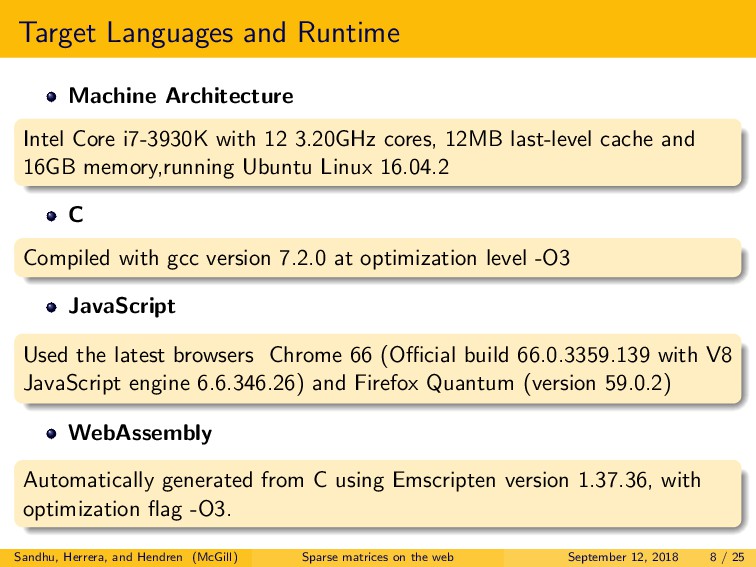The height and width of the screenshot is (567, 756).
Task: Click footer date 'September 12, 2018'
Action: tap(623, 557)
